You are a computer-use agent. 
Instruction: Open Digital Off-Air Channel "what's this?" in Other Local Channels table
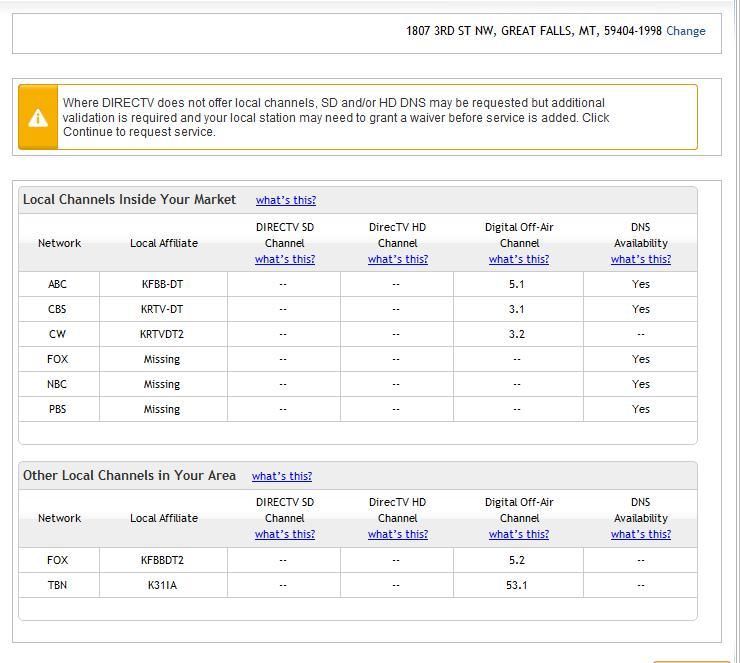pos(519,534)
